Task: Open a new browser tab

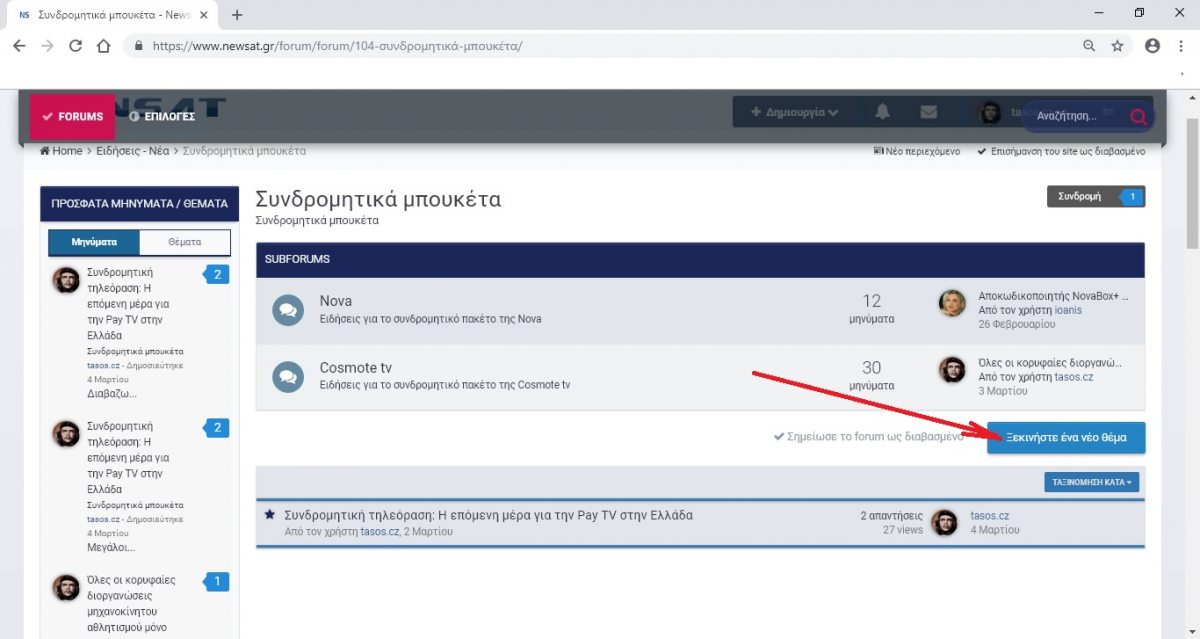Action: click(x=237, y=15)
